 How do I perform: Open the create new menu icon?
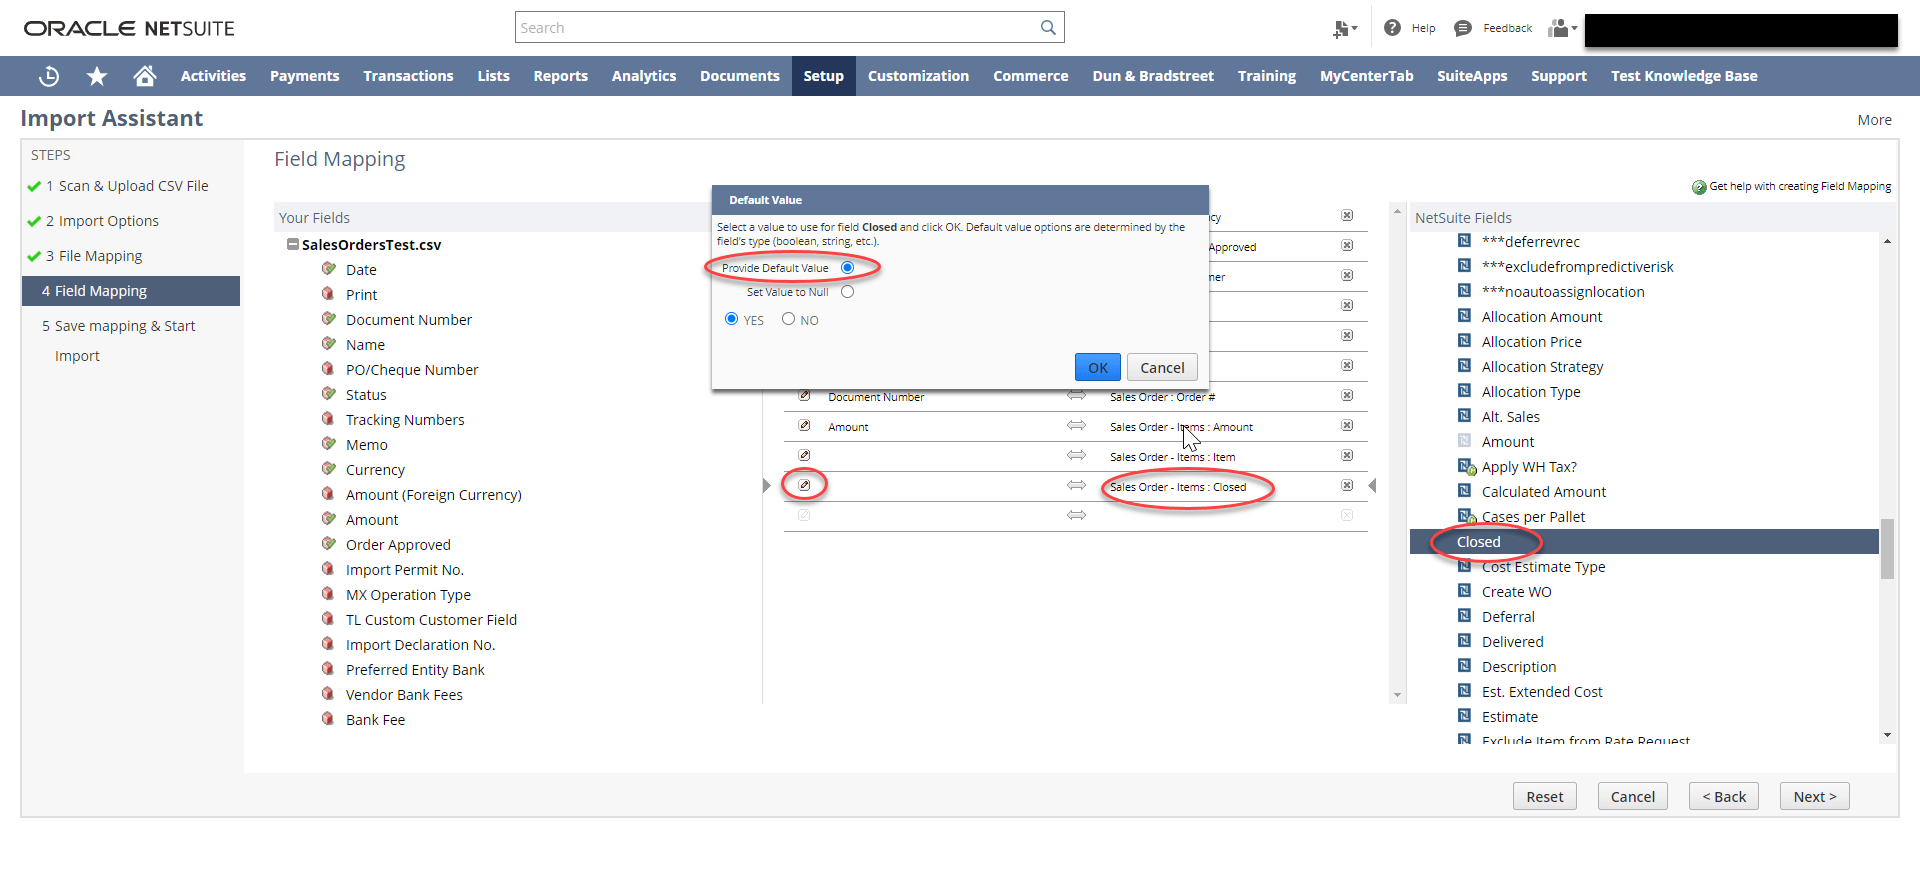[x=1343, y=29]
